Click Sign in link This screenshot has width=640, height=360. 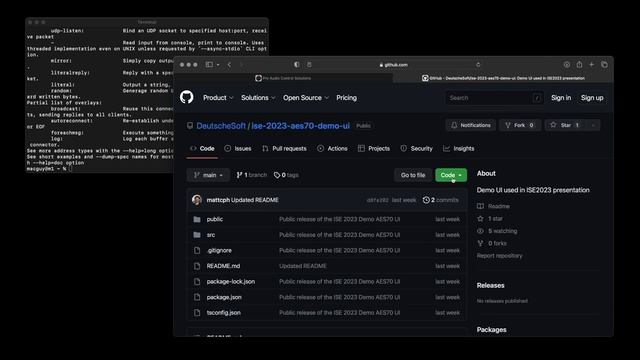pyautogui.click(x=561, y=98)
